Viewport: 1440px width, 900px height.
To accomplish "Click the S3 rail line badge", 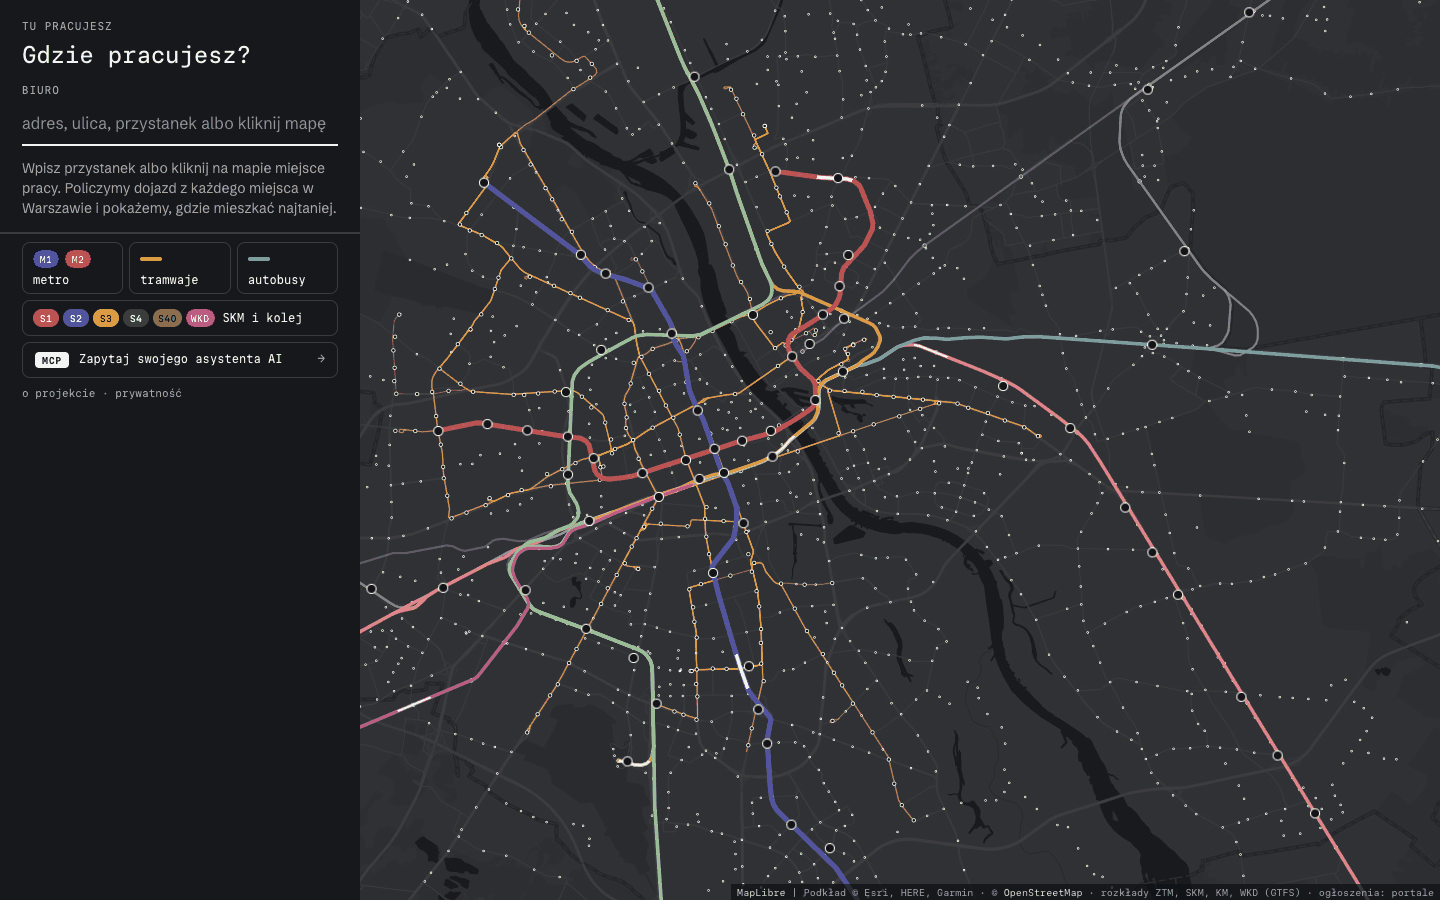I will [106, 318].
